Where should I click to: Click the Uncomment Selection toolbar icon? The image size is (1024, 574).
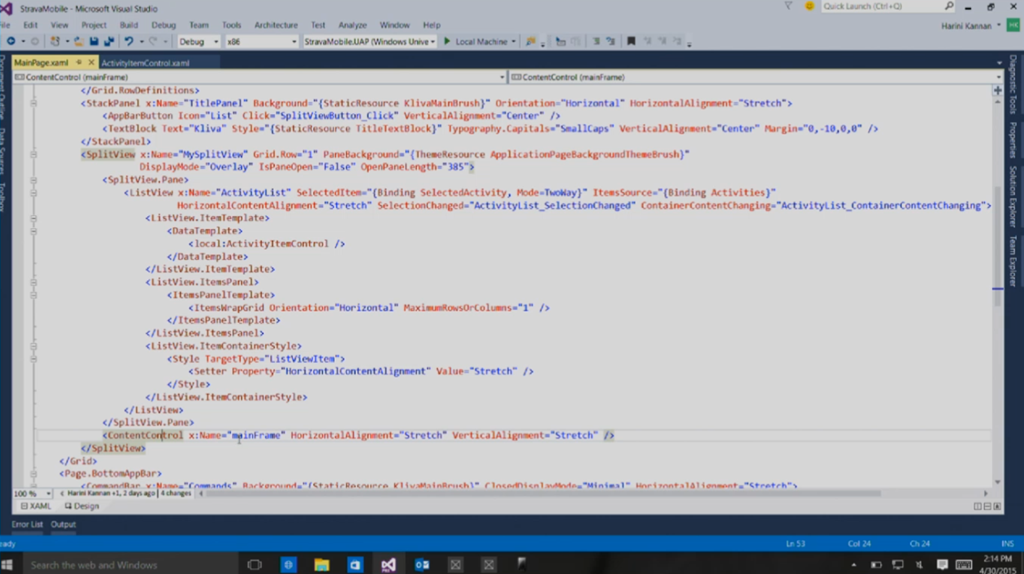(611, 41)
